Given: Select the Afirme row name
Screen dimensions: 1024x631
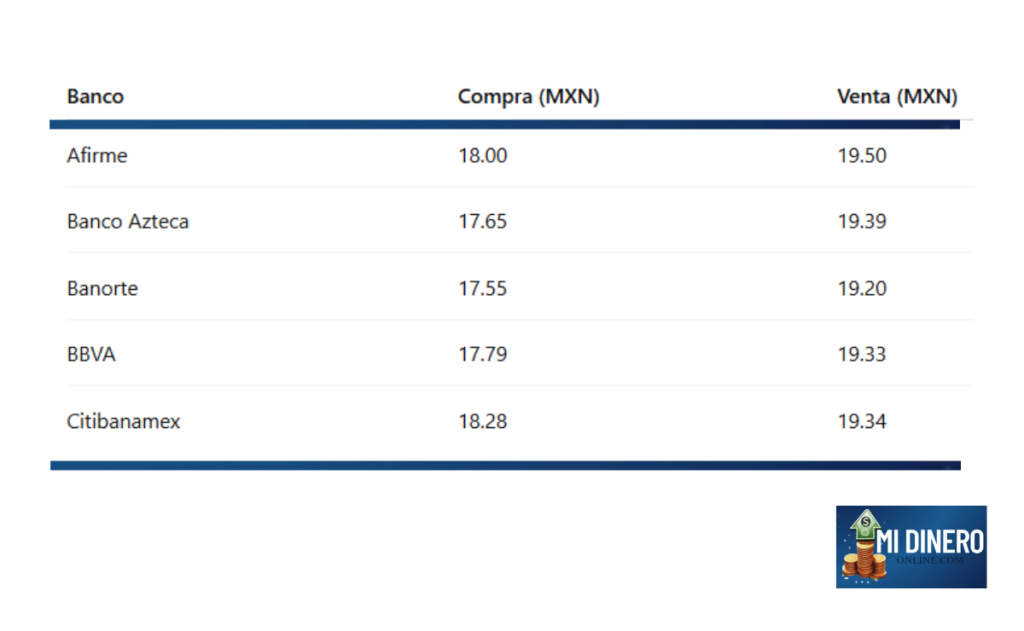Looking at the screenshot, I should coord(97,155).
